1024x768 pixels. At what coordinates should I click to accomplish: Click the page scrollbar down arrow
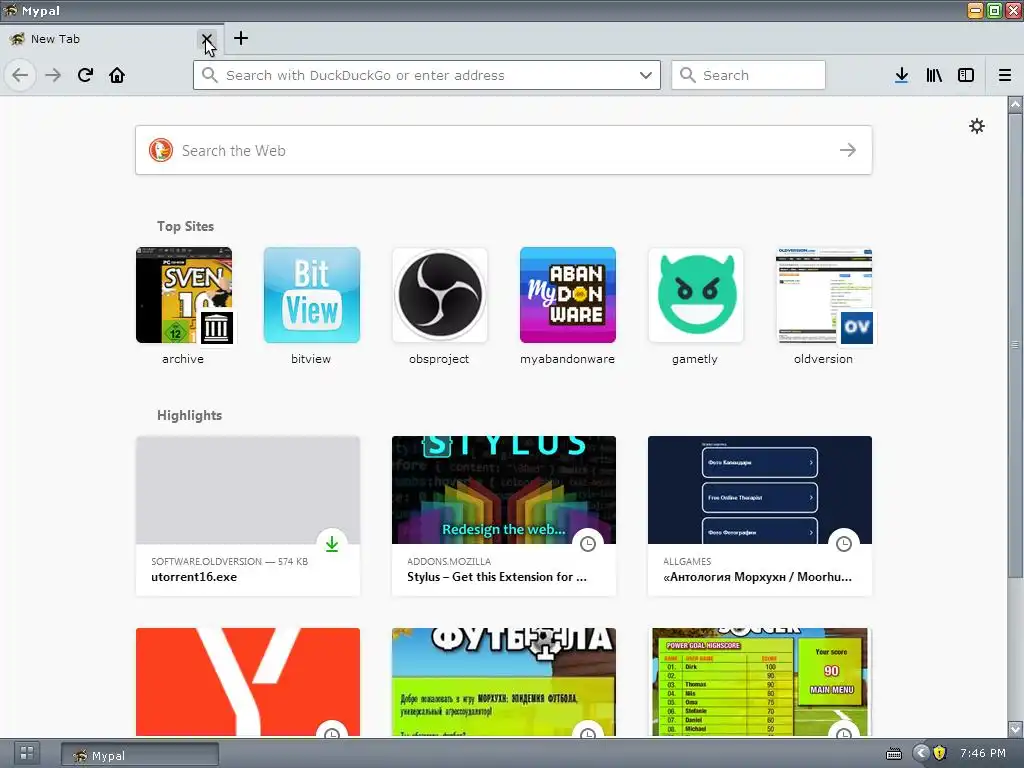[1015, 728]
